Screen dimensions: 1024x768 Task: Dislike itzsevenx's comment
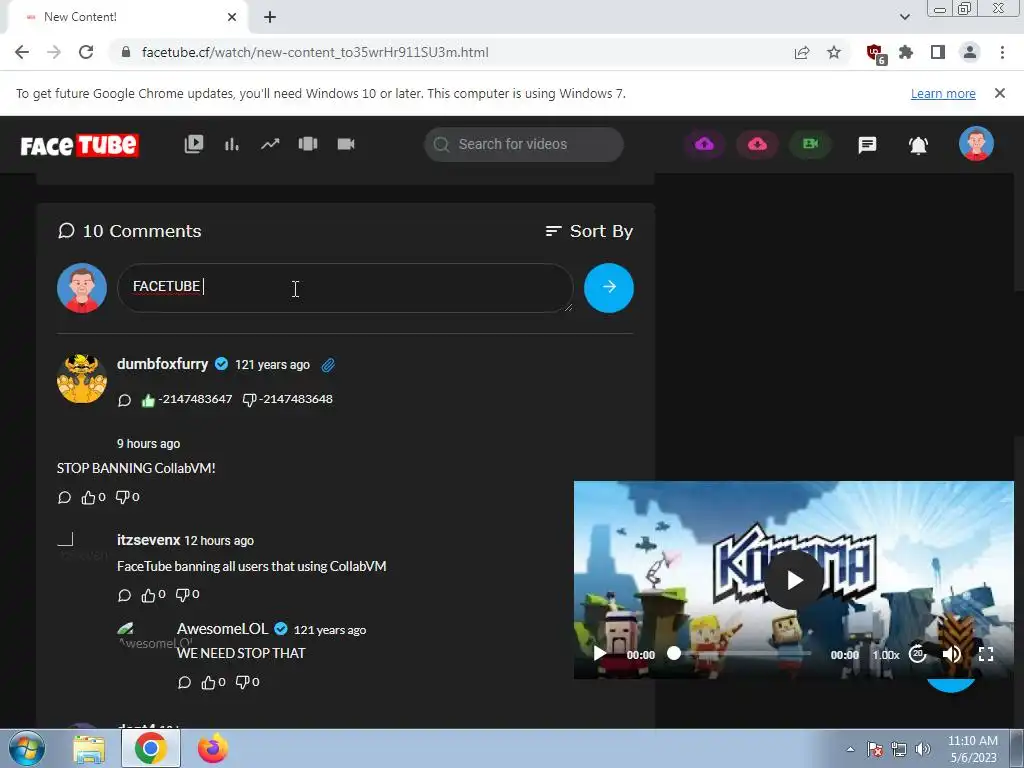pyautogui.click(x=182, y=594)
